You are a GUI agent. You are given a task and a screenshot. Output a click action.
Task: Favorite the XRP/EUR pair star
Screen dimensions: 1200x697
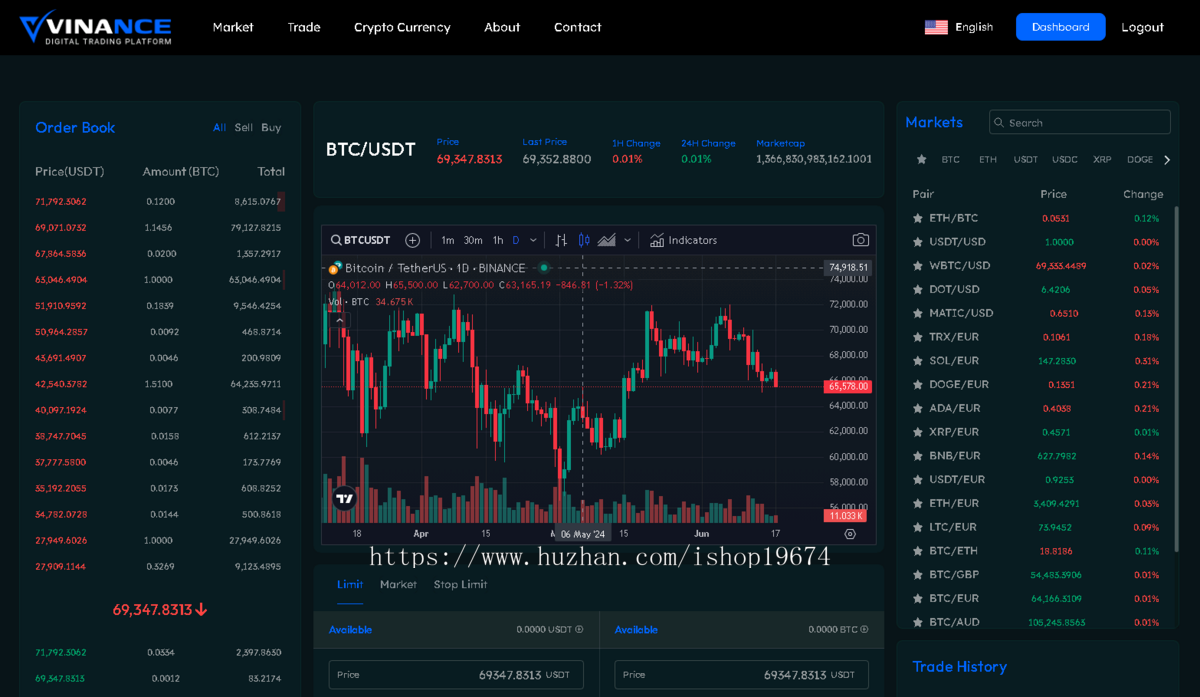(918, 432)
